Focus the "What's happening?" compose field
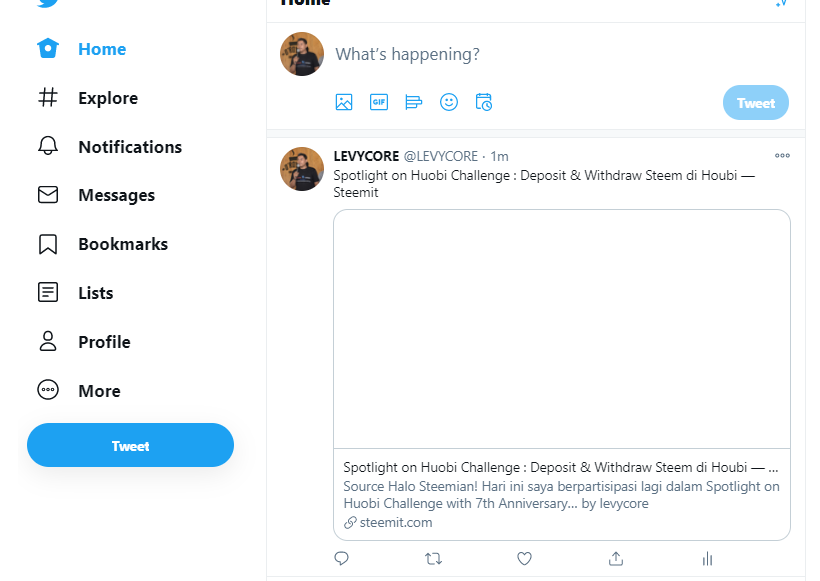This screenshot has height=581, width=820. point(562,54)
